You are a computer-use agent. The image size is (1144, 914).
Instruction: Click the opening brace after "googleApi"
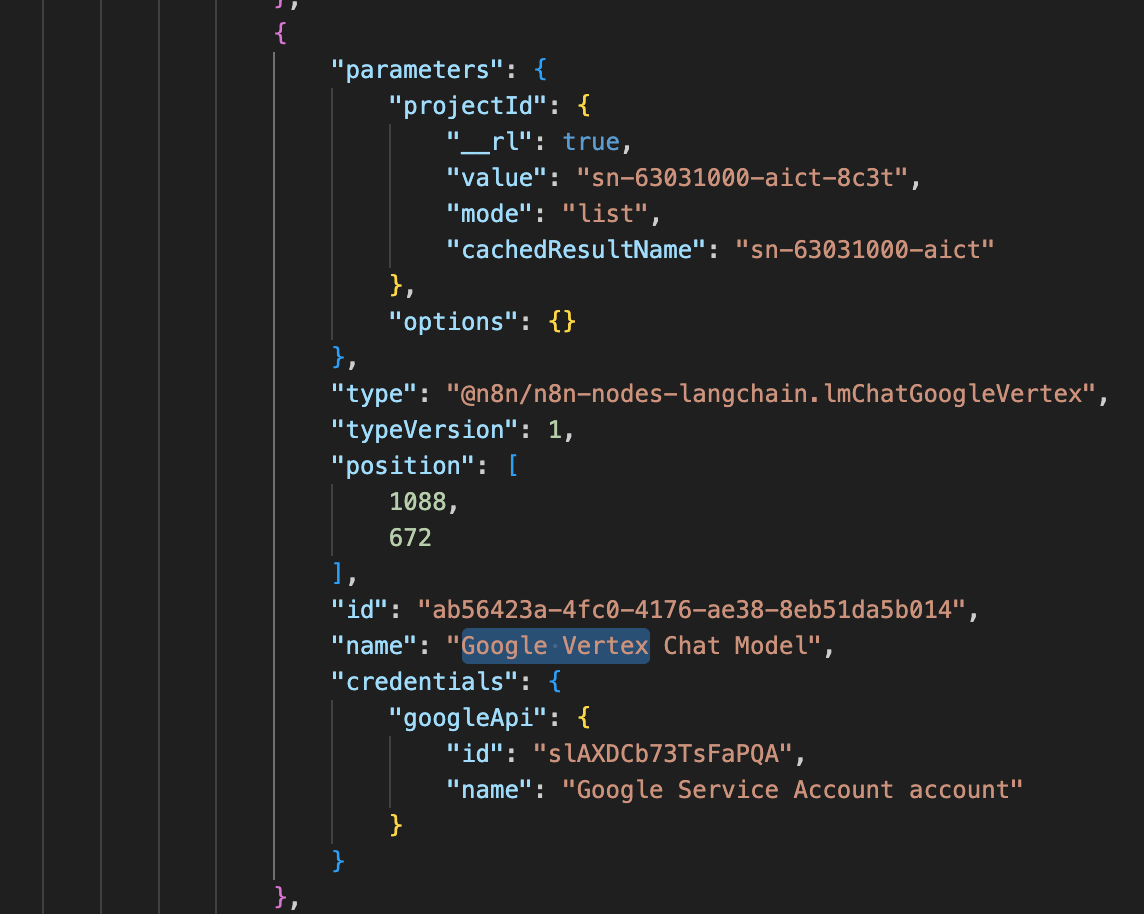coord(584,718)
